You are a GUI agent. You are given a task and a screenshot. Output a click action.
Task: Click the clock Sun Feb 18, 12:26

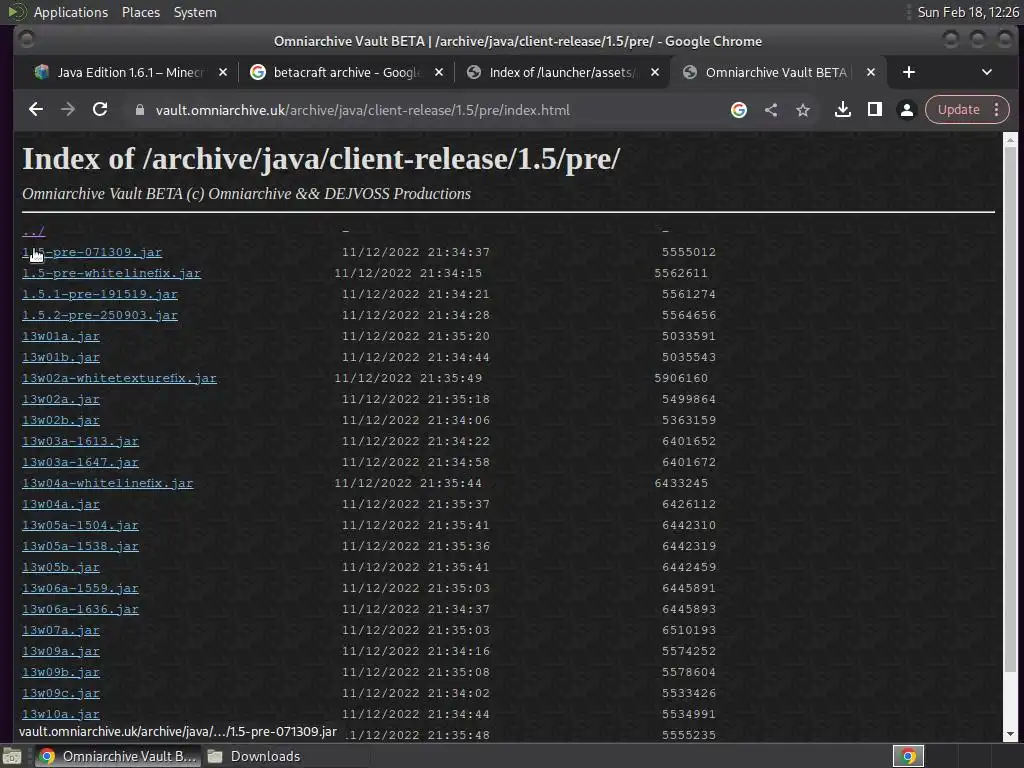(x=968, y=12)
